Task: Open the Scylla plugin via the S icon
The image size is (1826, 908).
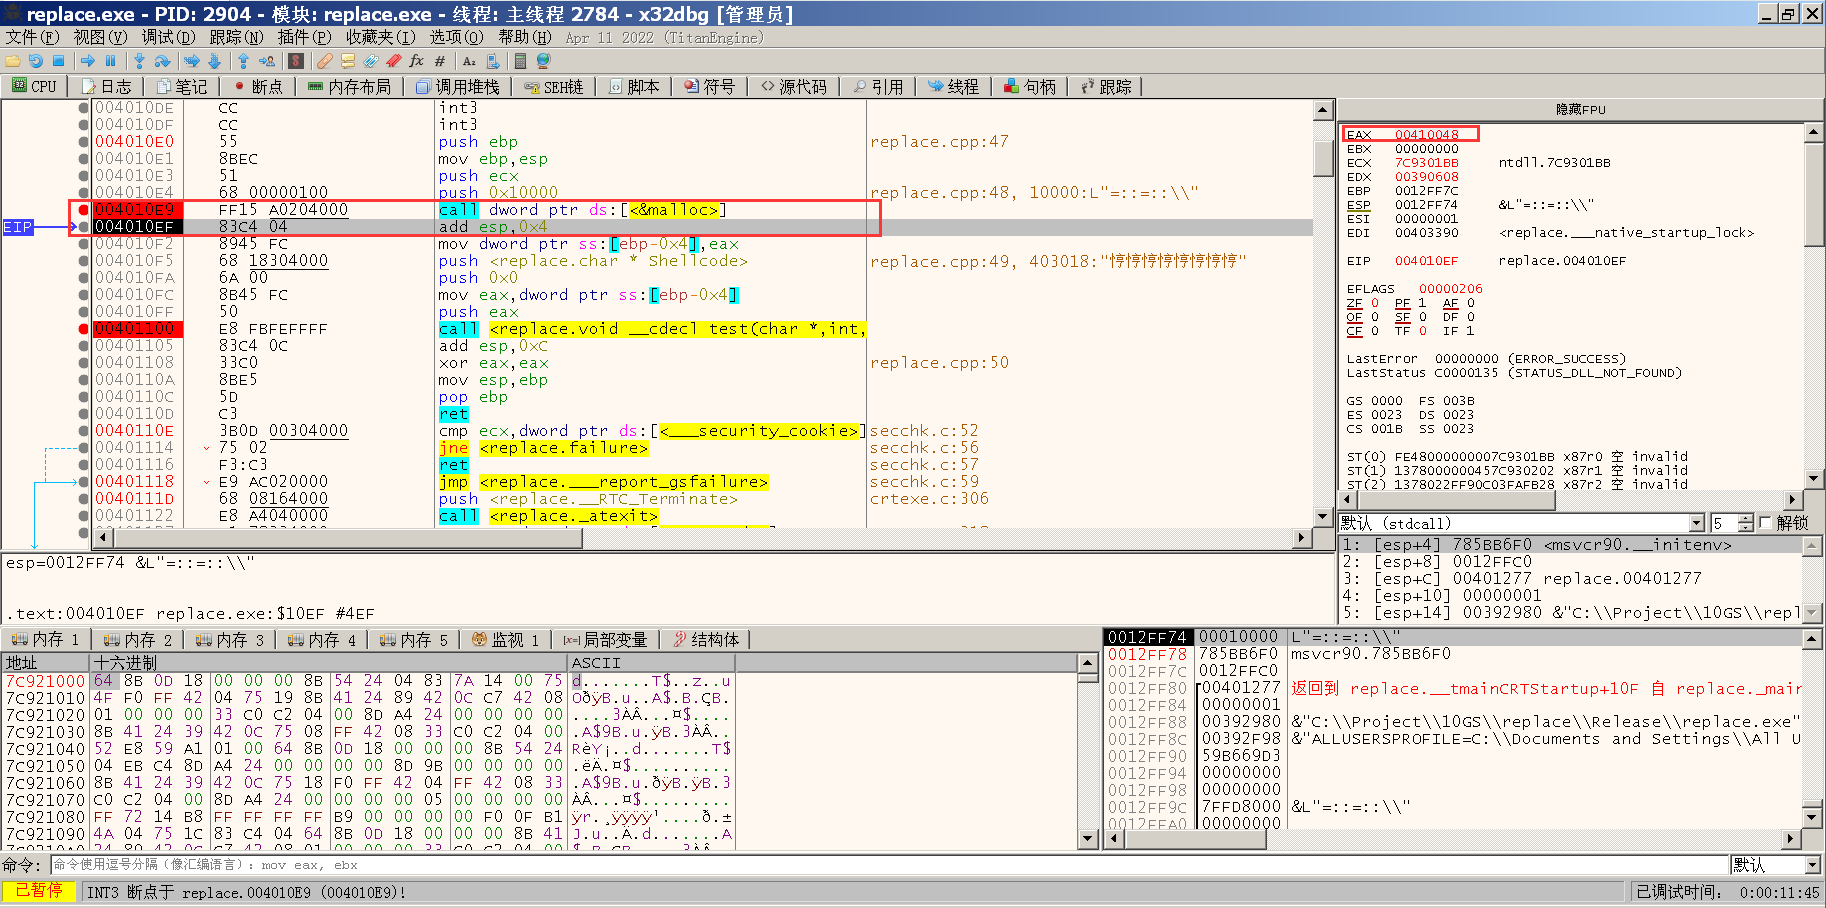Action: pyautogui.click(x=296, y=61)
